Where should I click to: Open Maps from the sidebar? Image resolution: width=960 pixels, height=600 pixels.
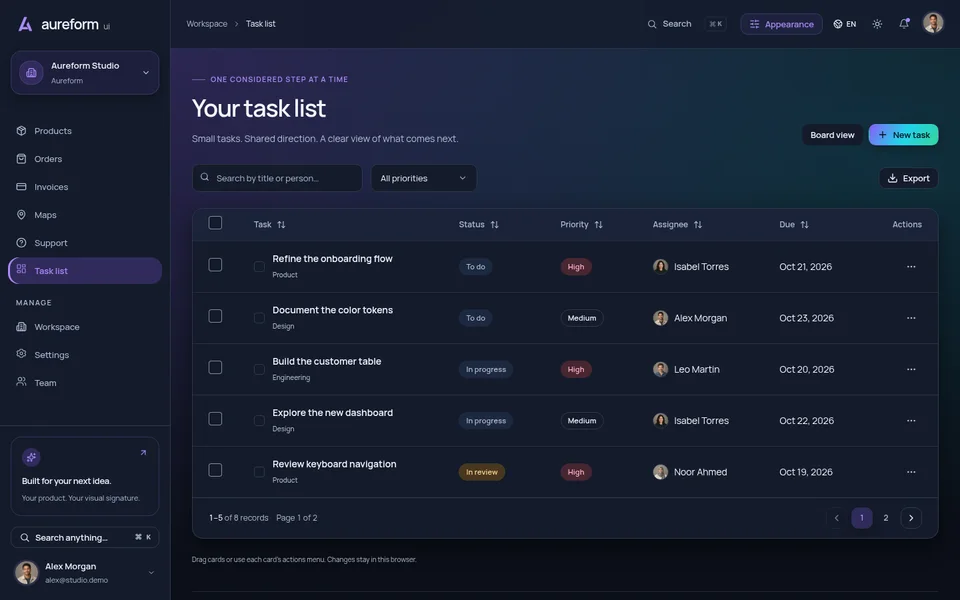(85, 215)
